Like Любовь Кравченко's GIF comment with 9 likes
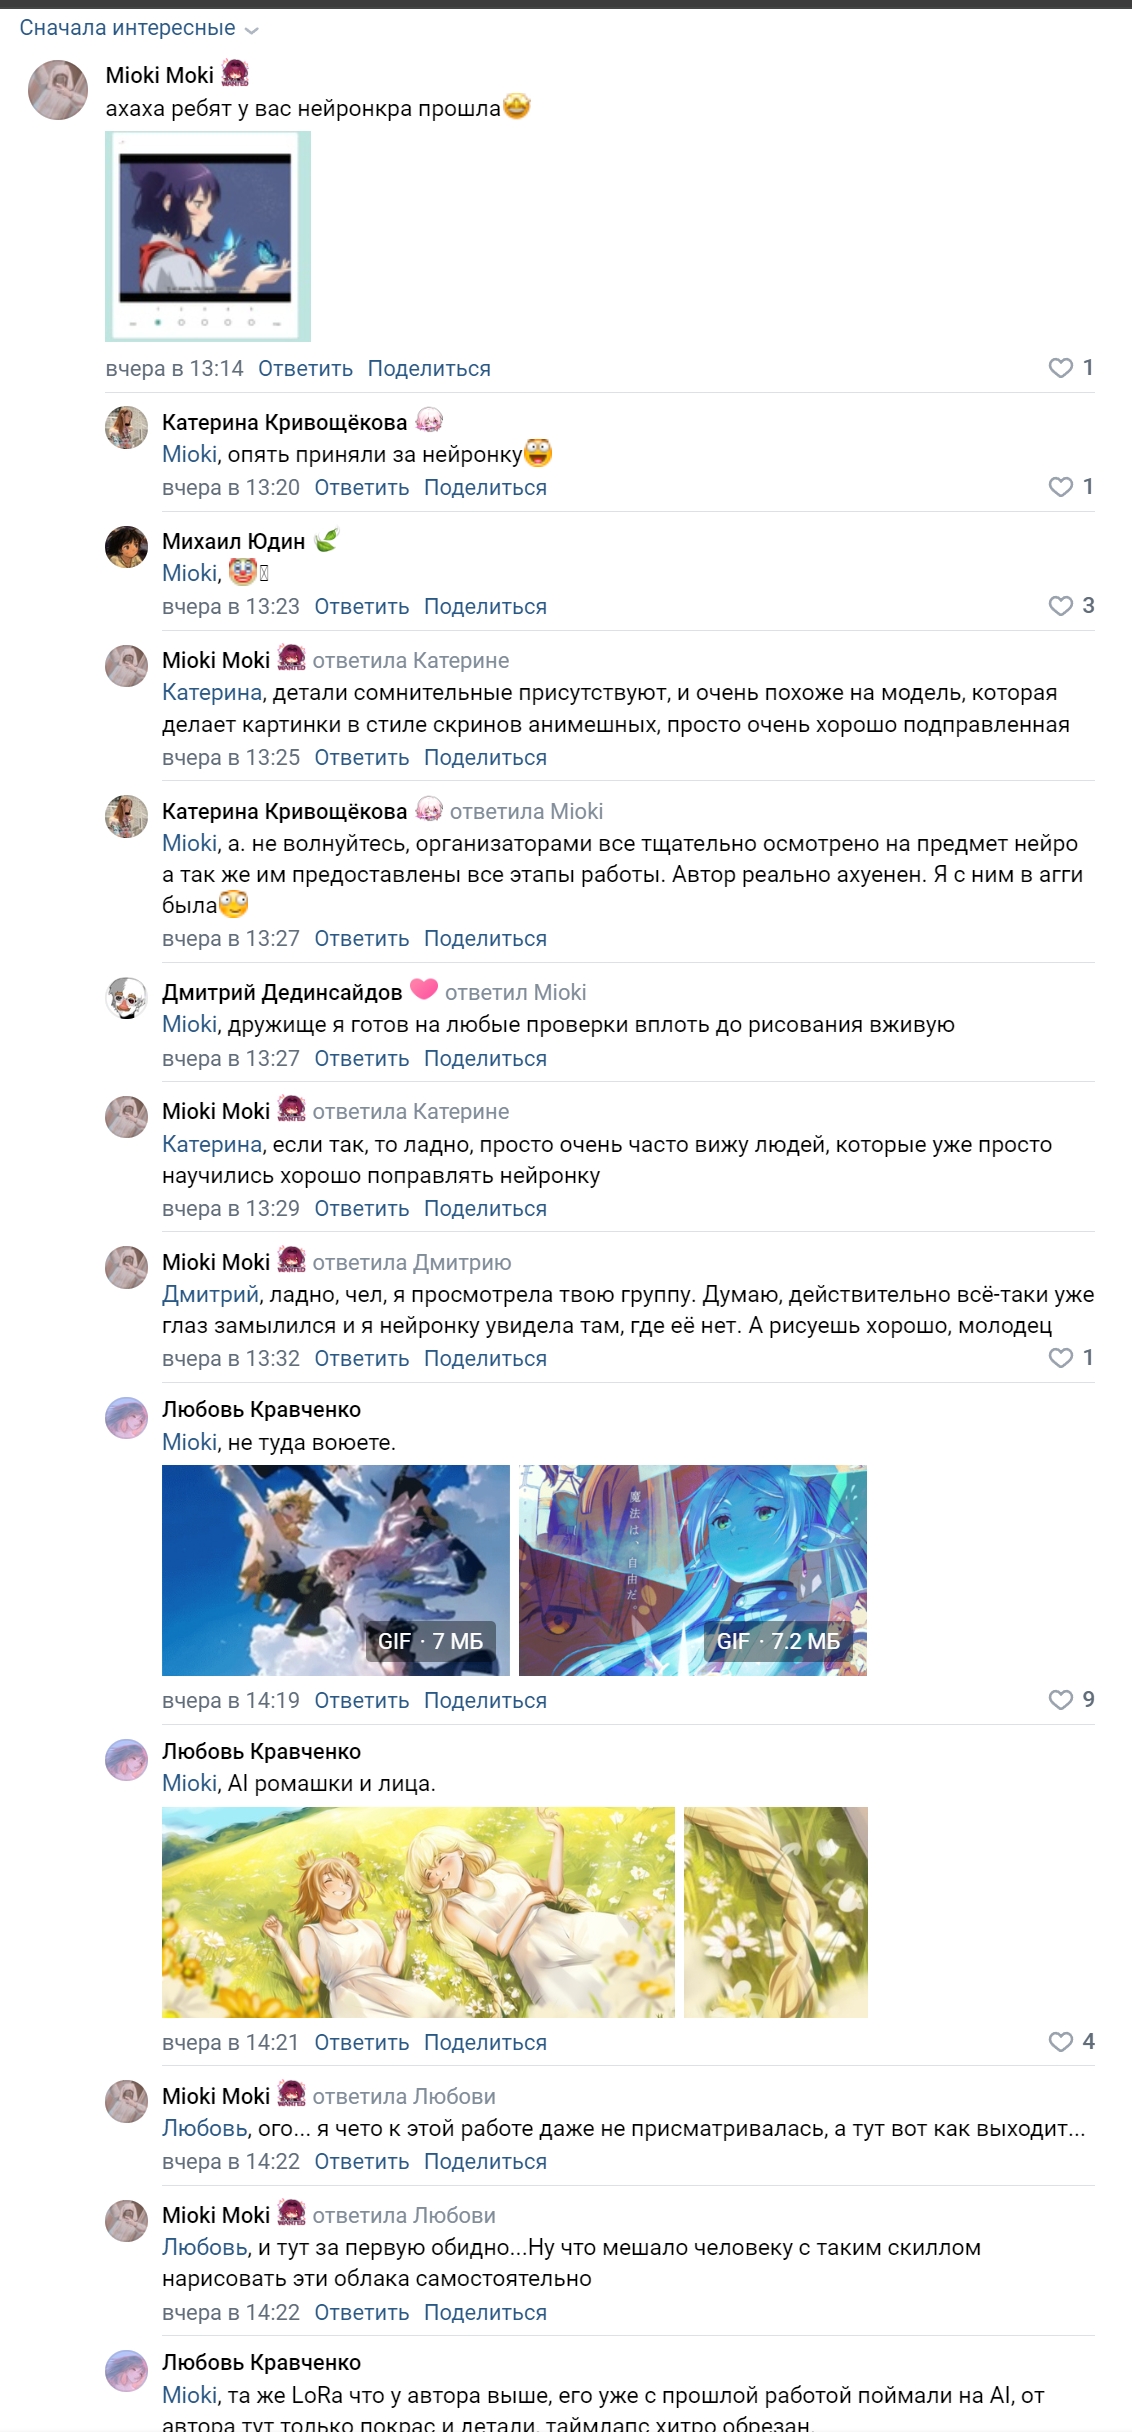This screenshot has height=2432, width=1132. click(1060, 1700)
